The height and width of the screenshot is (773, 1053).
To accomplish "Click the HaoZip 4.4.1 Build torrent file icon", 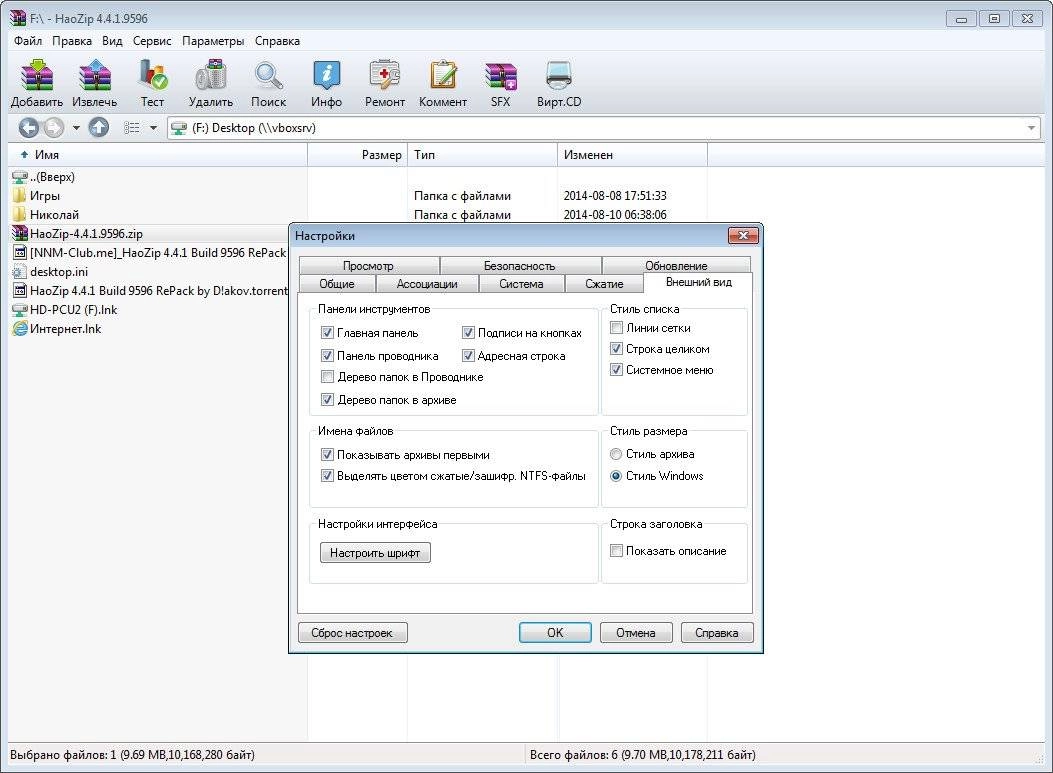I will coord(20,291).
